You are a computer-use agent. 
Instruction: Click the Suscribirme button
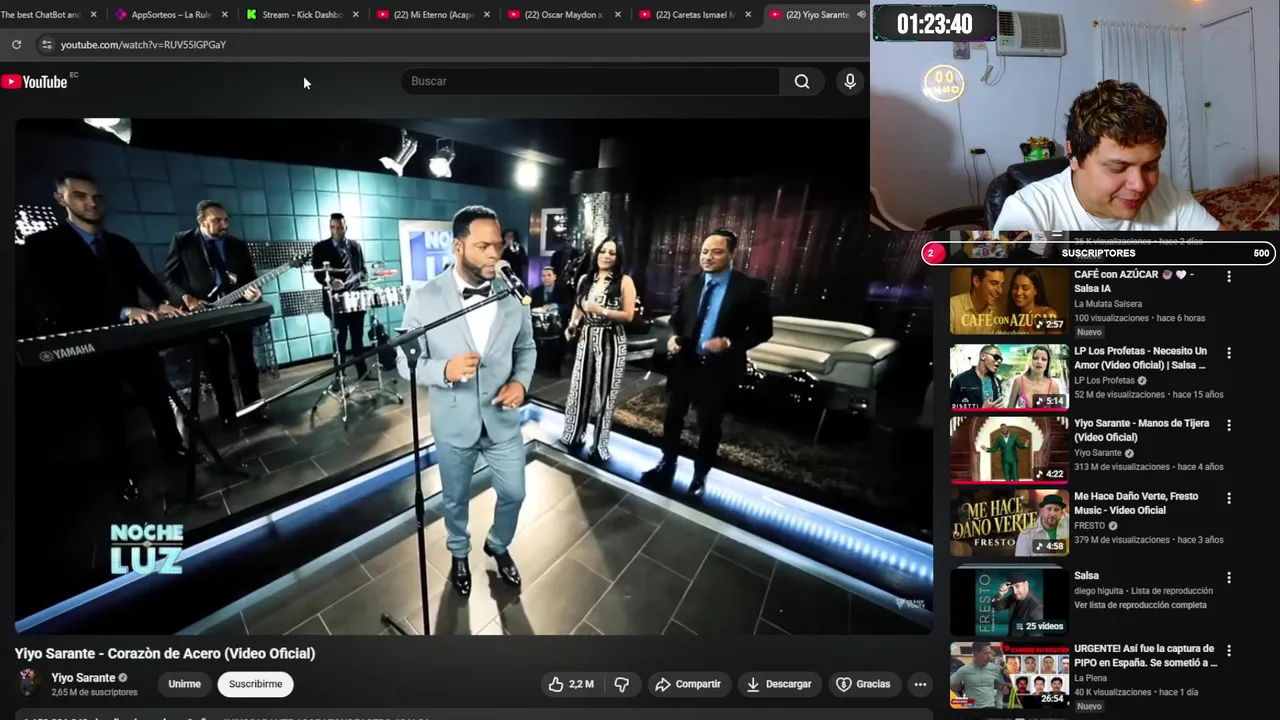pyautogui.click(x=255, y=684)
